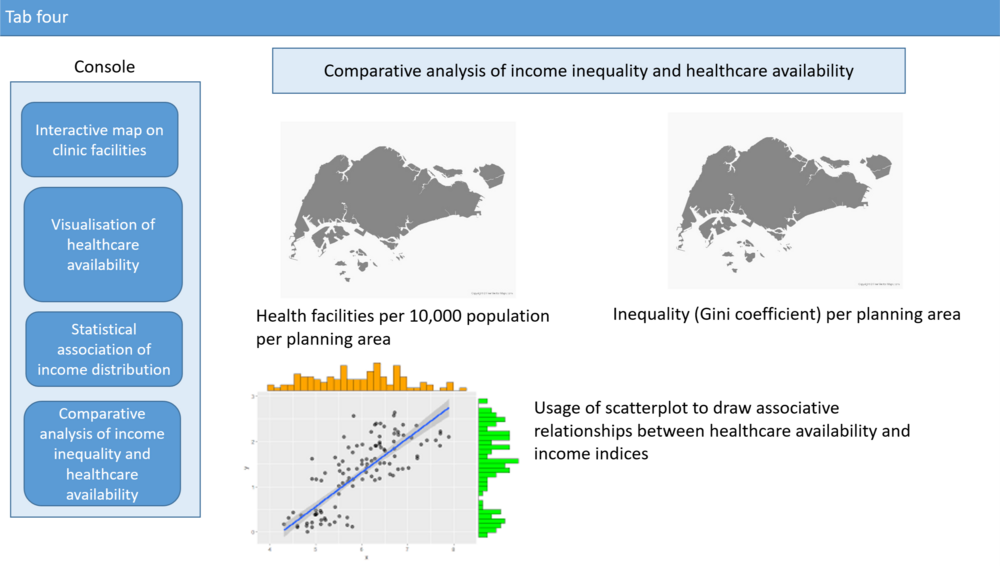
Task: Click the Tab four header label
Action: point(37,17)
